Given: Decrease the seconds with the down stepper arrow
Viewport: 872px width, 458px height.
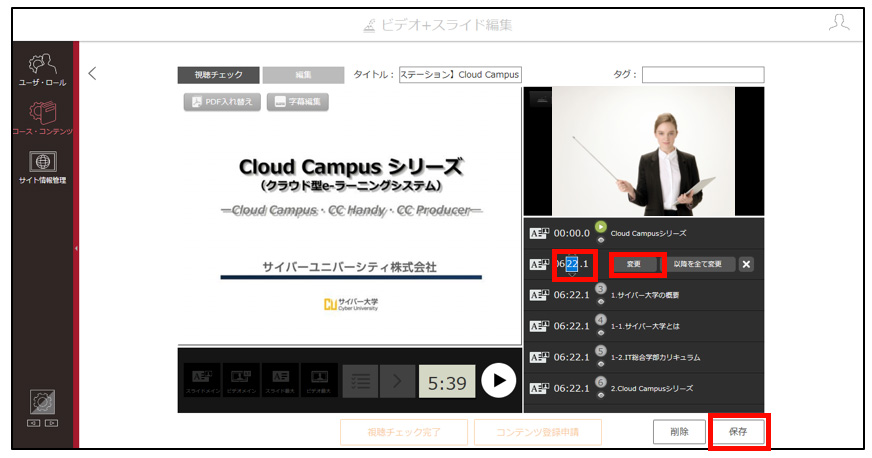Looking at the screenshot, I should 572,275.
